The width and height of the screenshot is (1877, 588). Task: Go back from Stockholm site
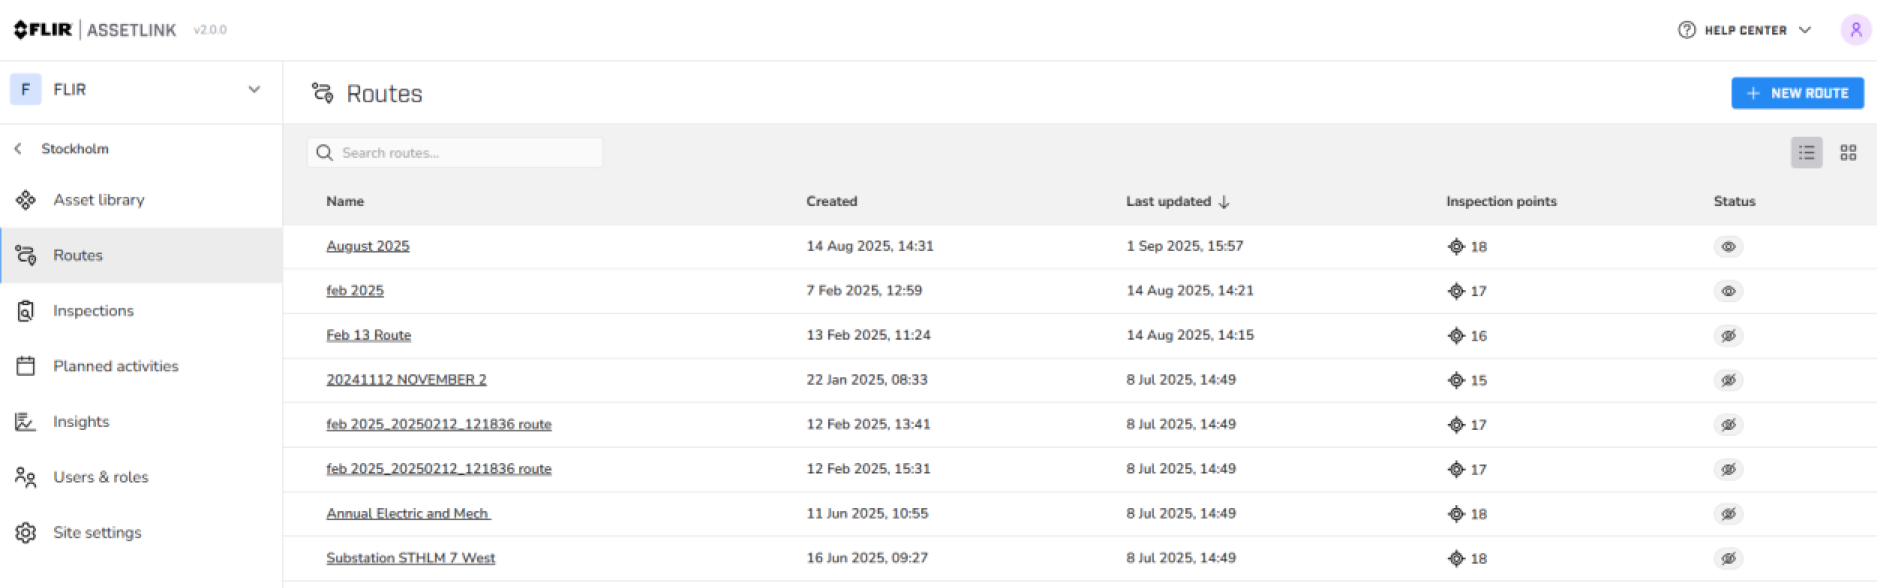tap(18, 149)
